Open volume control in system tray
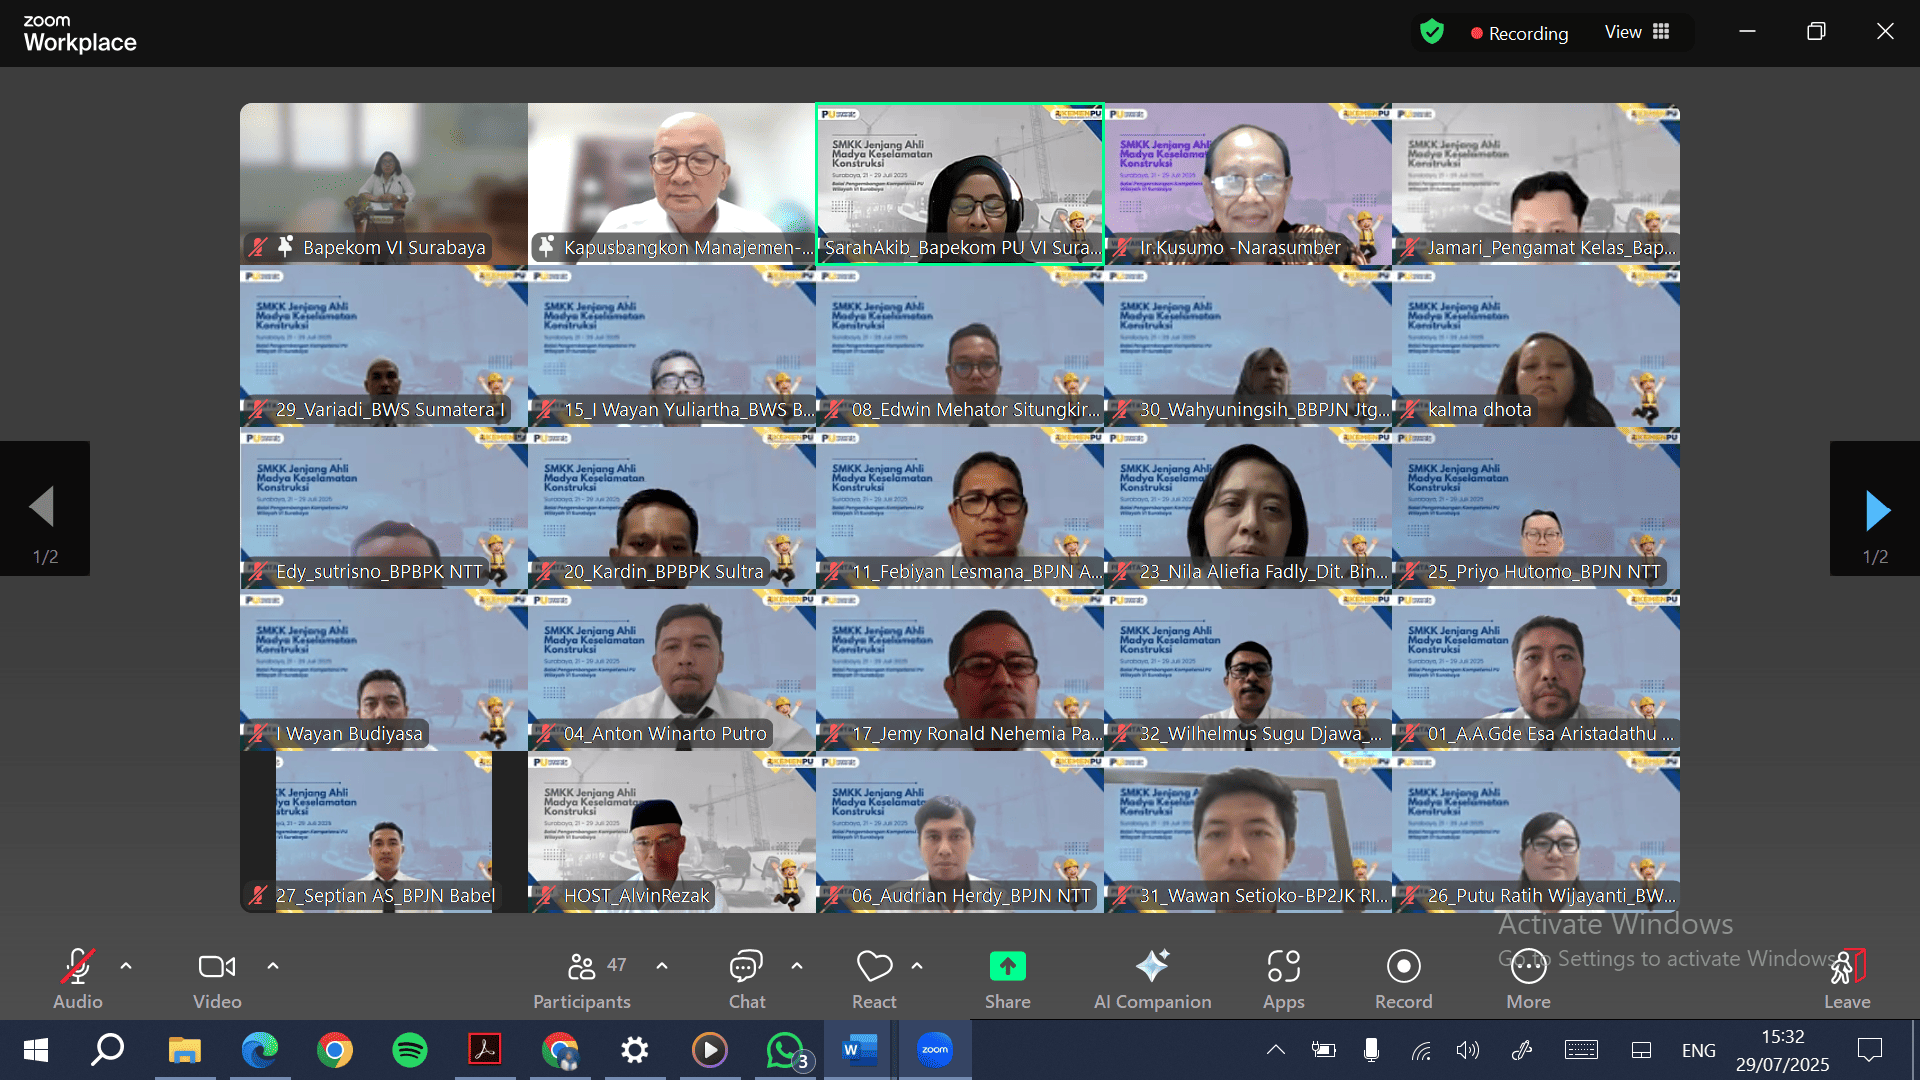 coord(1467,1050)
